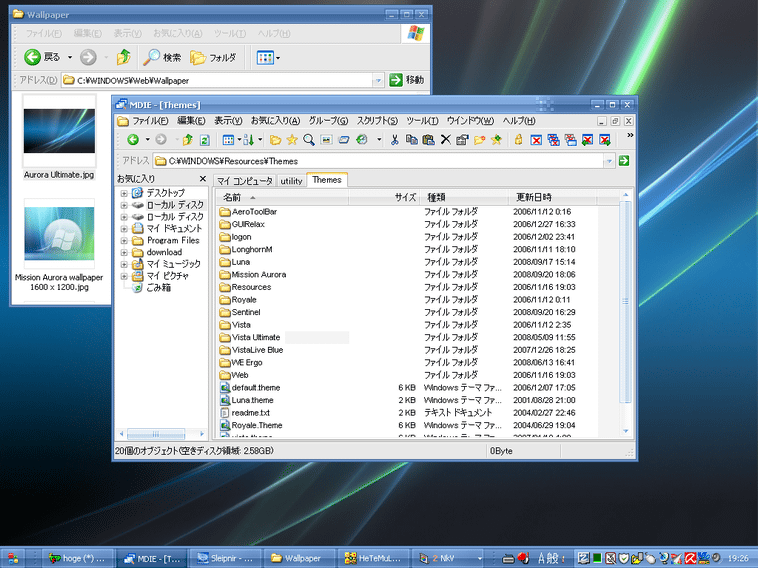758x568 pixels.
Task: Click Back button in Wallpaper window
Action: coord(43,57)
